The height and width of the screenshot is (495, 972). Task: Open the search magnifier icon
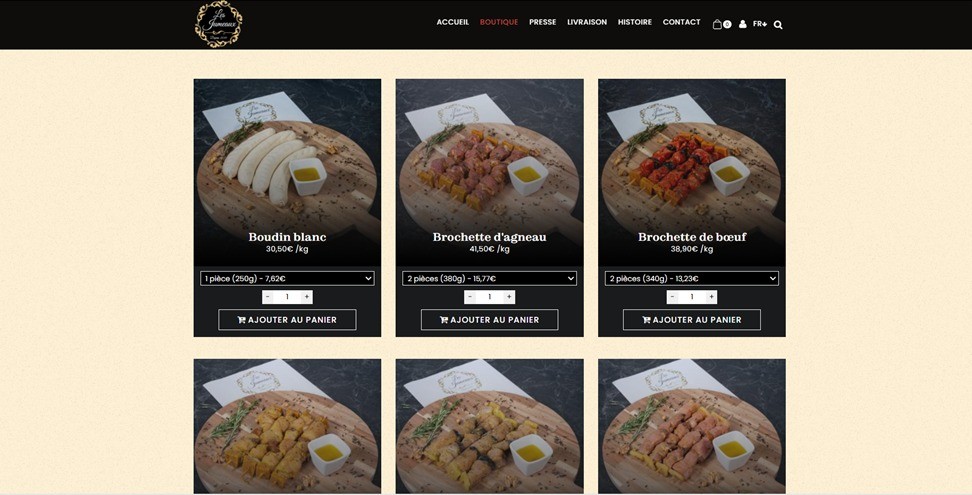pyautogui.click(x=778, y=25)
